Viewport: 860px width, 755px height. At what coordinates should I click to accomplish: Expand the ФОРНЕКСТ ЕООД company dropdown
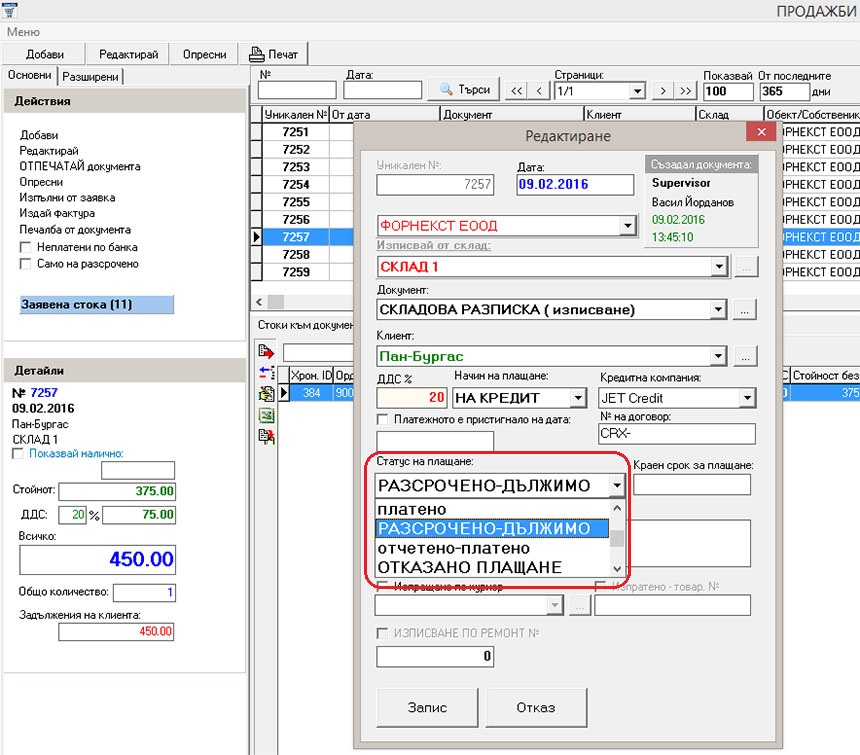627,225
